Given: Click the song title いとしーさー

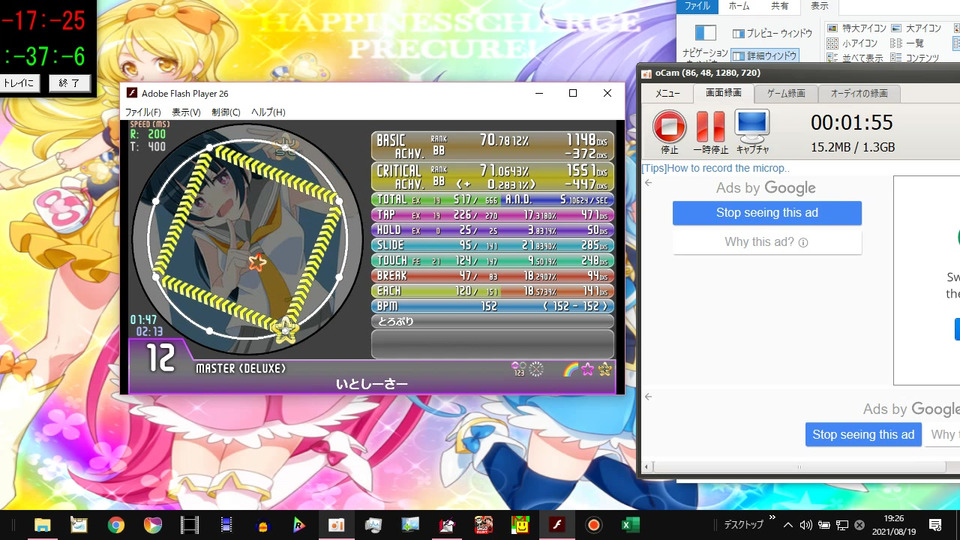Looking at the screenshot, I should point(371,384).
